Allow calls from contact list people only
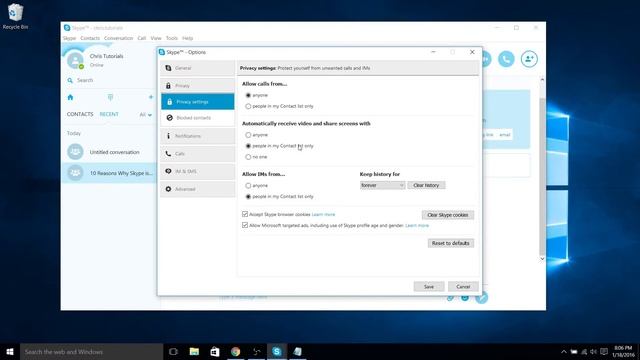The height and width of the screenshot is (360, 640). point(248,106)
